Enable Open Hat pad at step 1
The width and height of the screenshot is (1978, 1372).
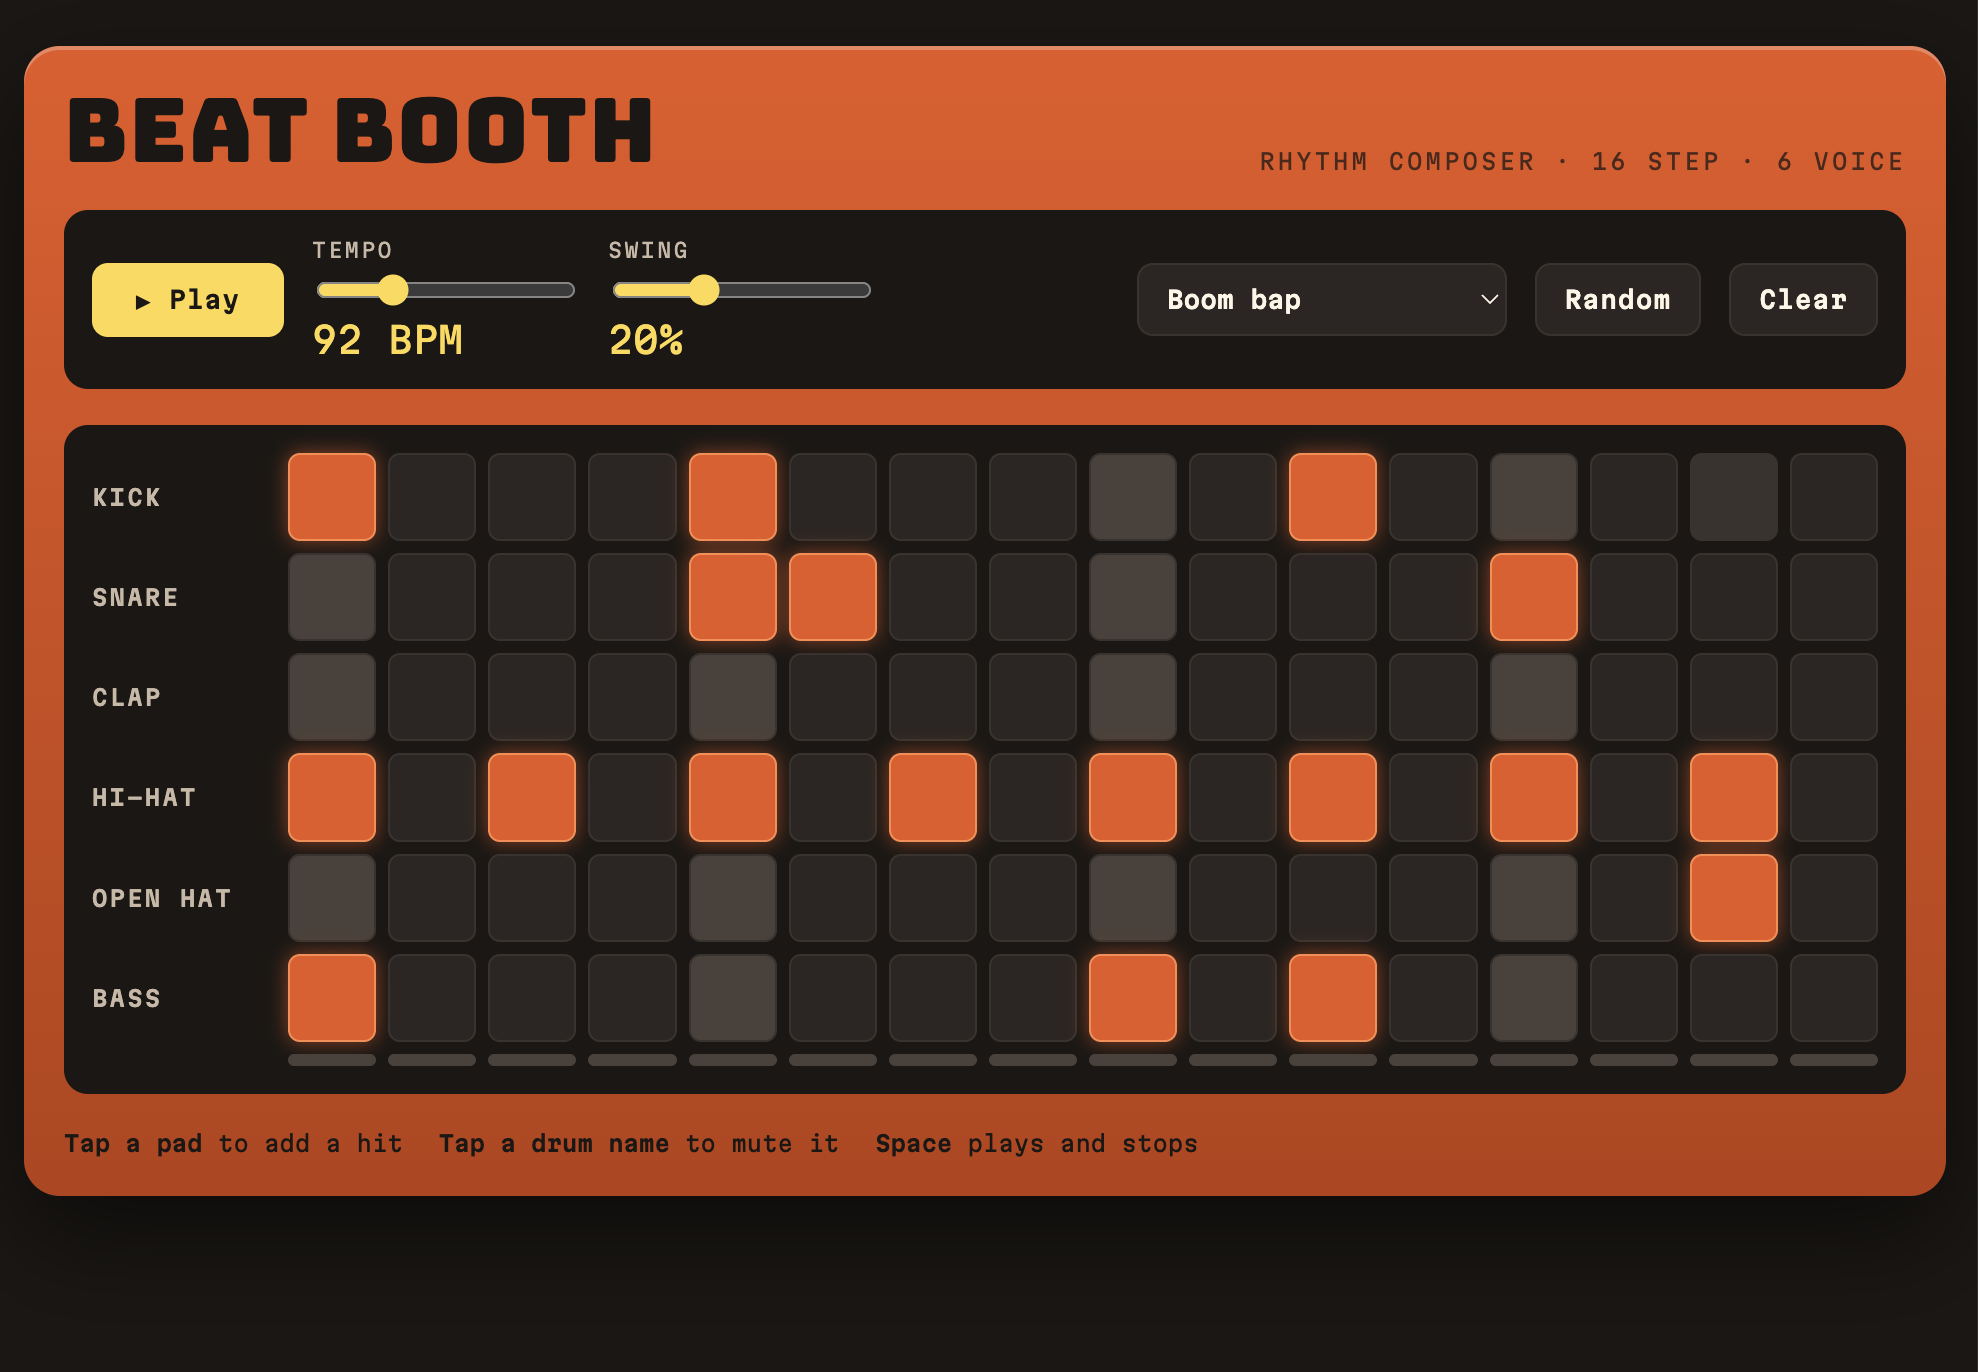click(332, 898)
